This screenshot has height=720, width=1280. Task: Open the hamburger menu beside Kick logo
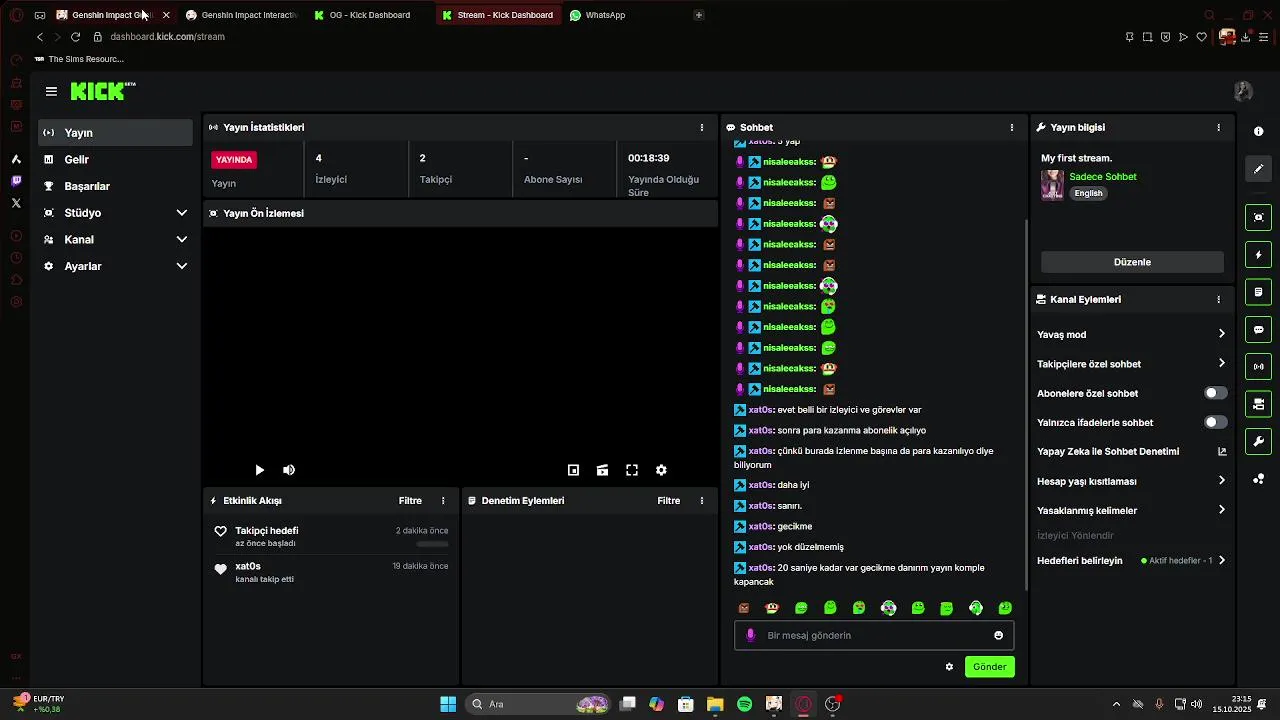pos(51,91)
